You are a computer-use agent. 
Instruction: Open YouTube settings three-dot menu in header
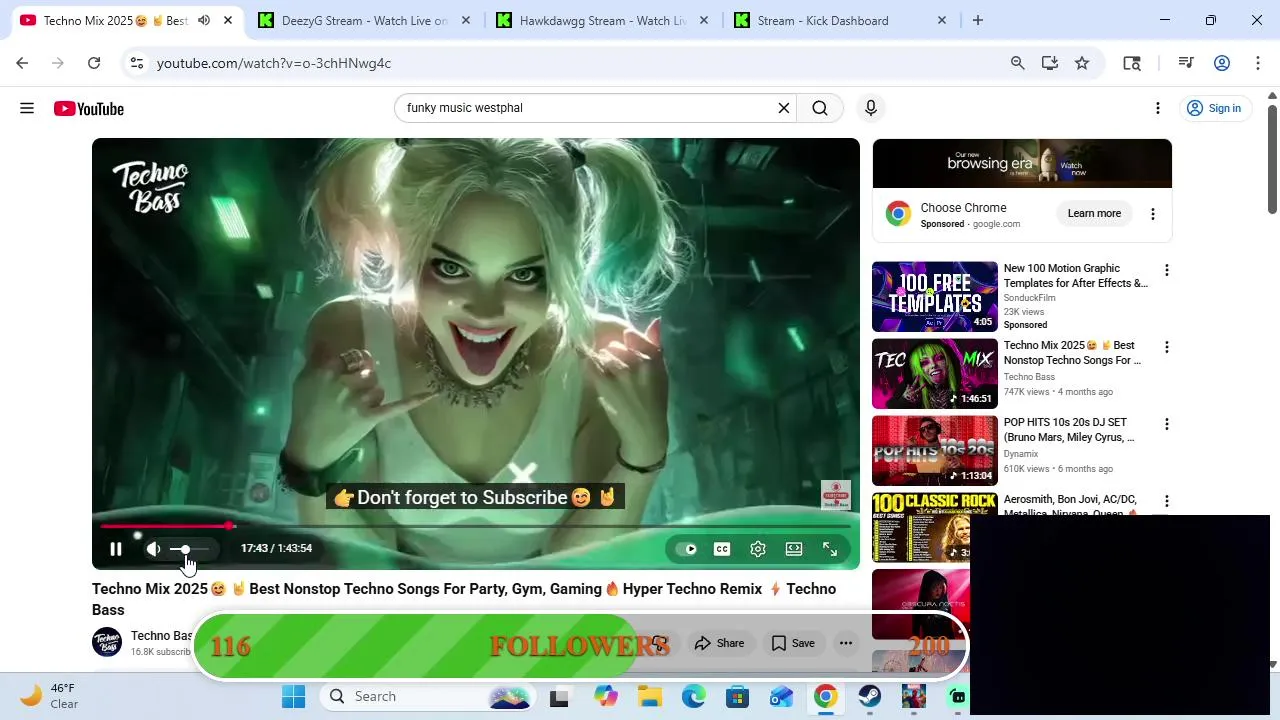click(x=1158, y=108)
